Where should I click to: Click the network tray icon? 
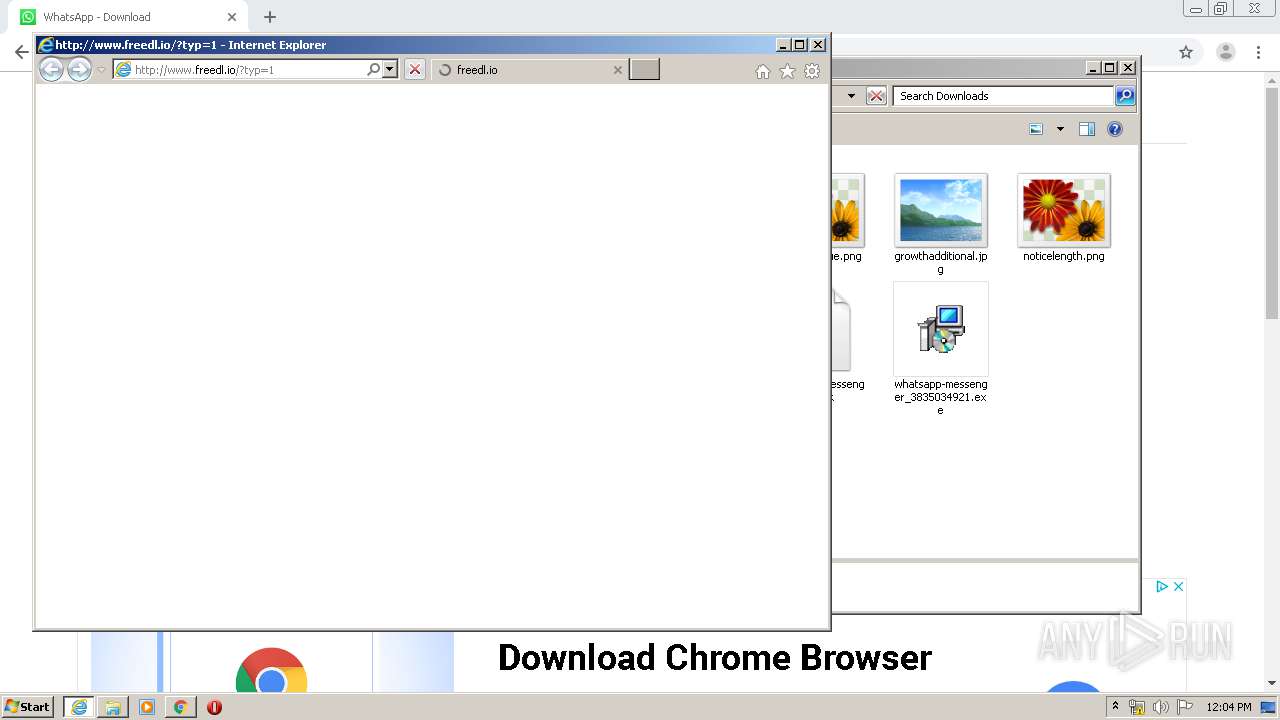[1137, 707]
